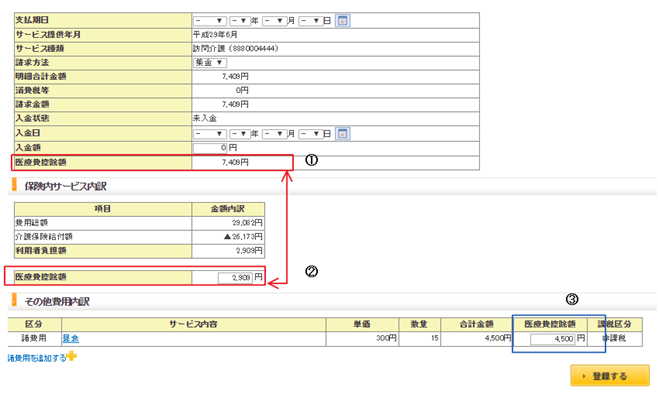Click the 数量 column header
Image resolution: width=658 pixels, height=394 pixels.
coord(420,324)
